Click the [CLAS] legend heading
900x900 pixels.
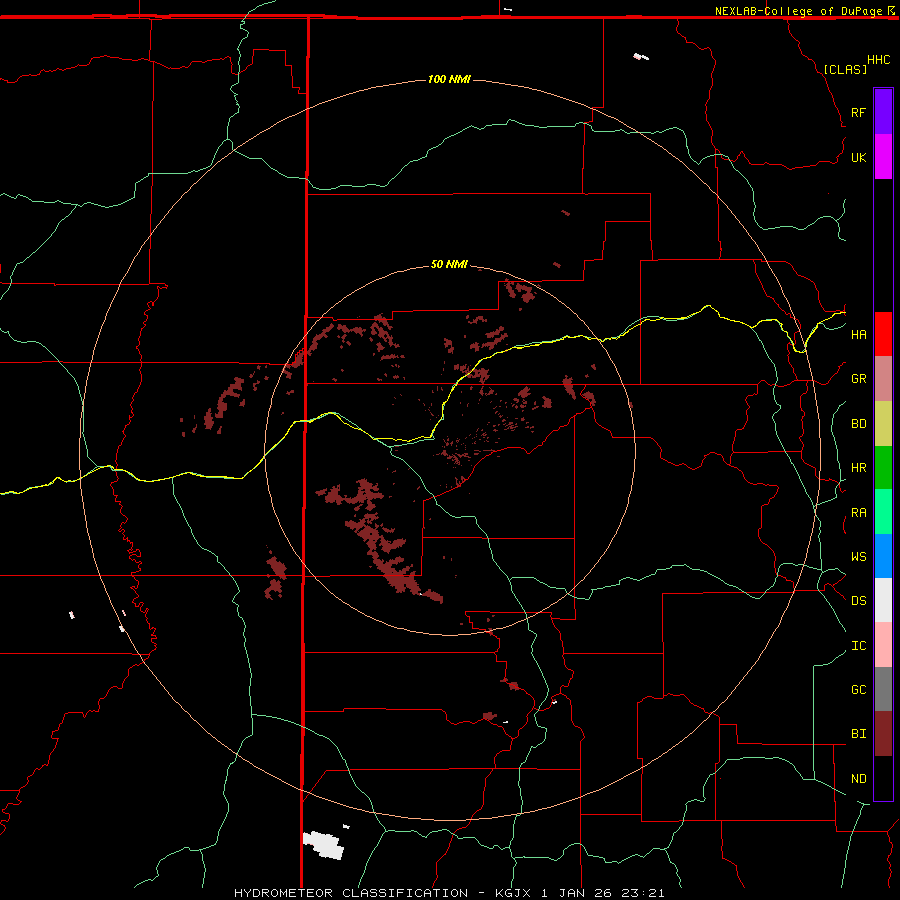click(x=845, y=69)
